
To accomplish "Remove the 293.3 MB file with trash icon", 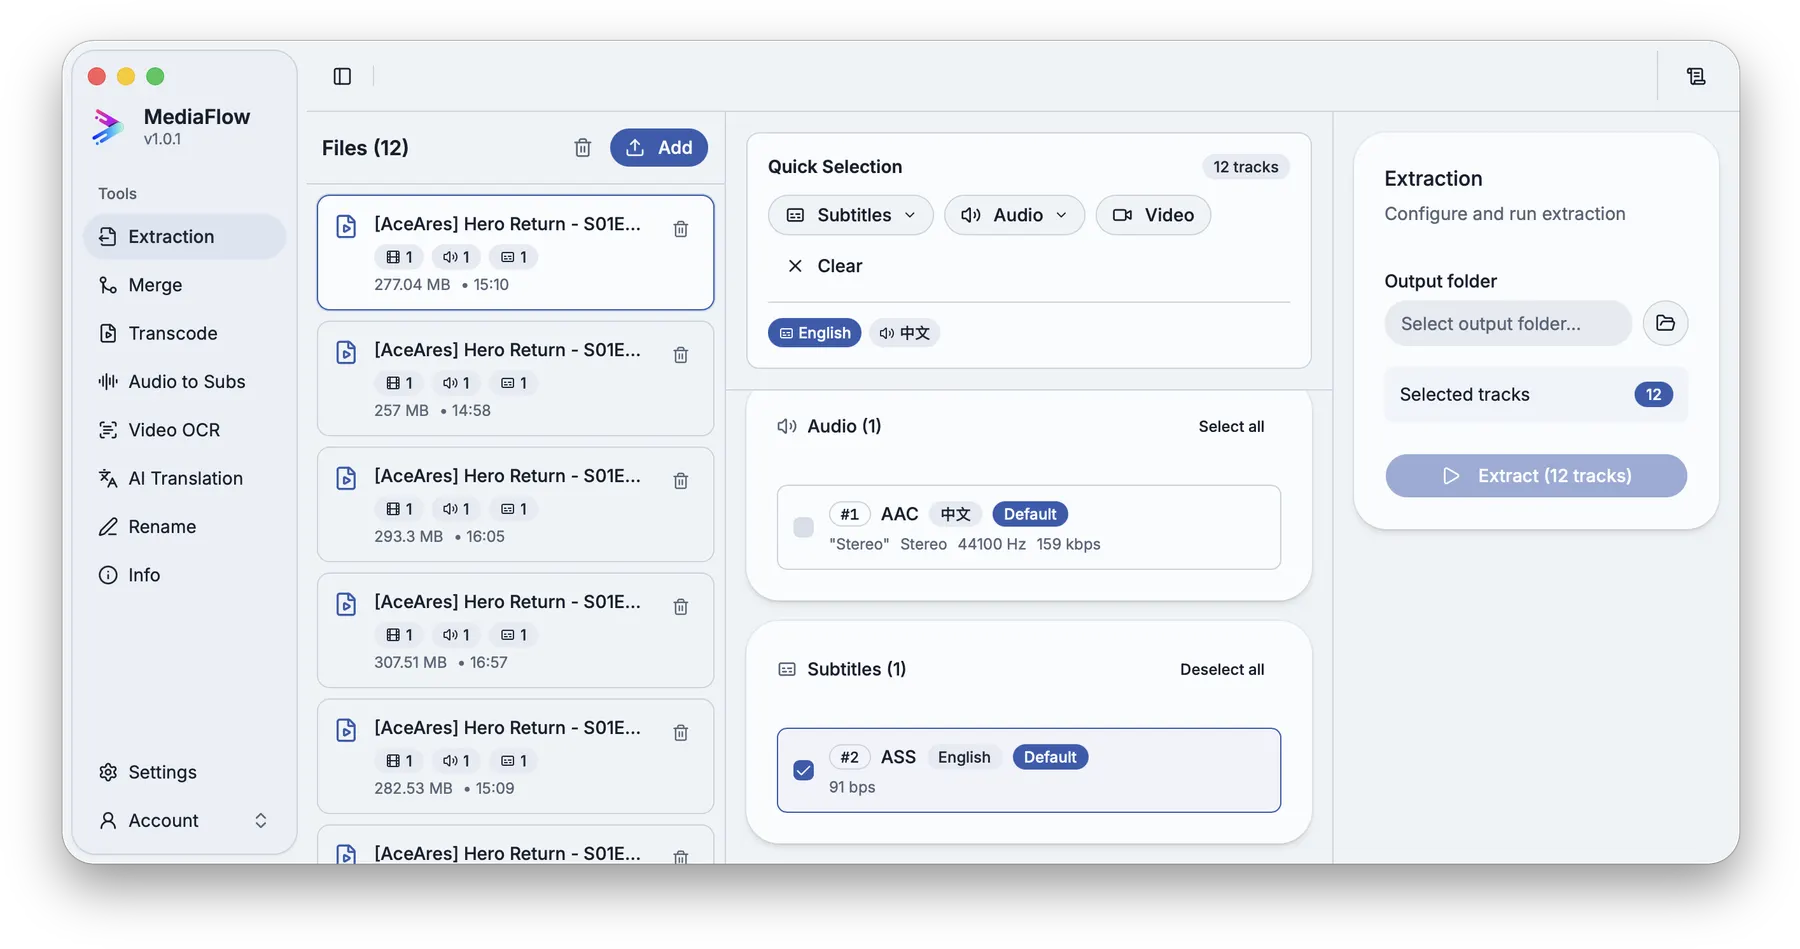I will tap(681, 481).
